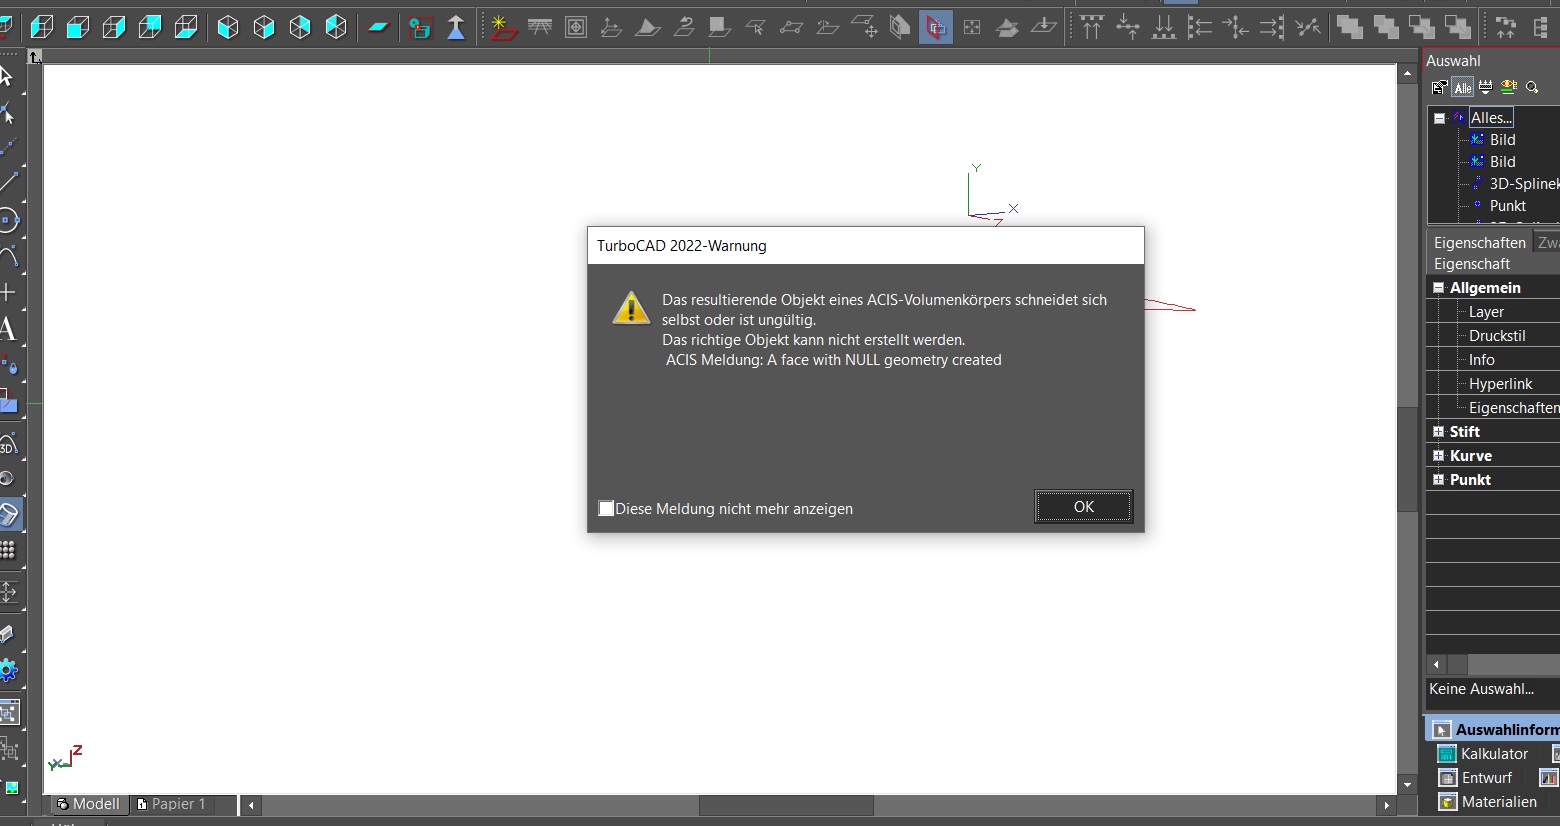Select the arrow selection tool in left toolbar
The width and height of the screenshot is (1560, 826).
6,76
